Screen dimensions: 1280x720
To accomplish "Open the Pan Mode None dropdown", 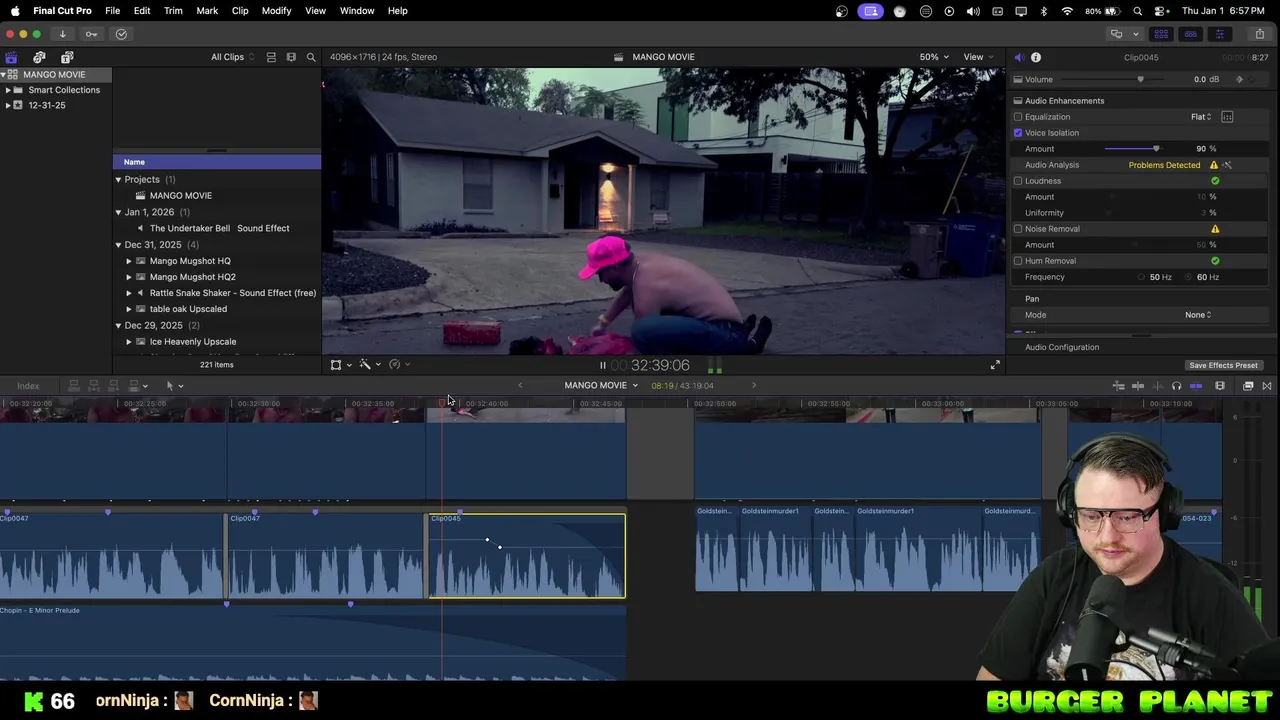I will (1198, 315).
